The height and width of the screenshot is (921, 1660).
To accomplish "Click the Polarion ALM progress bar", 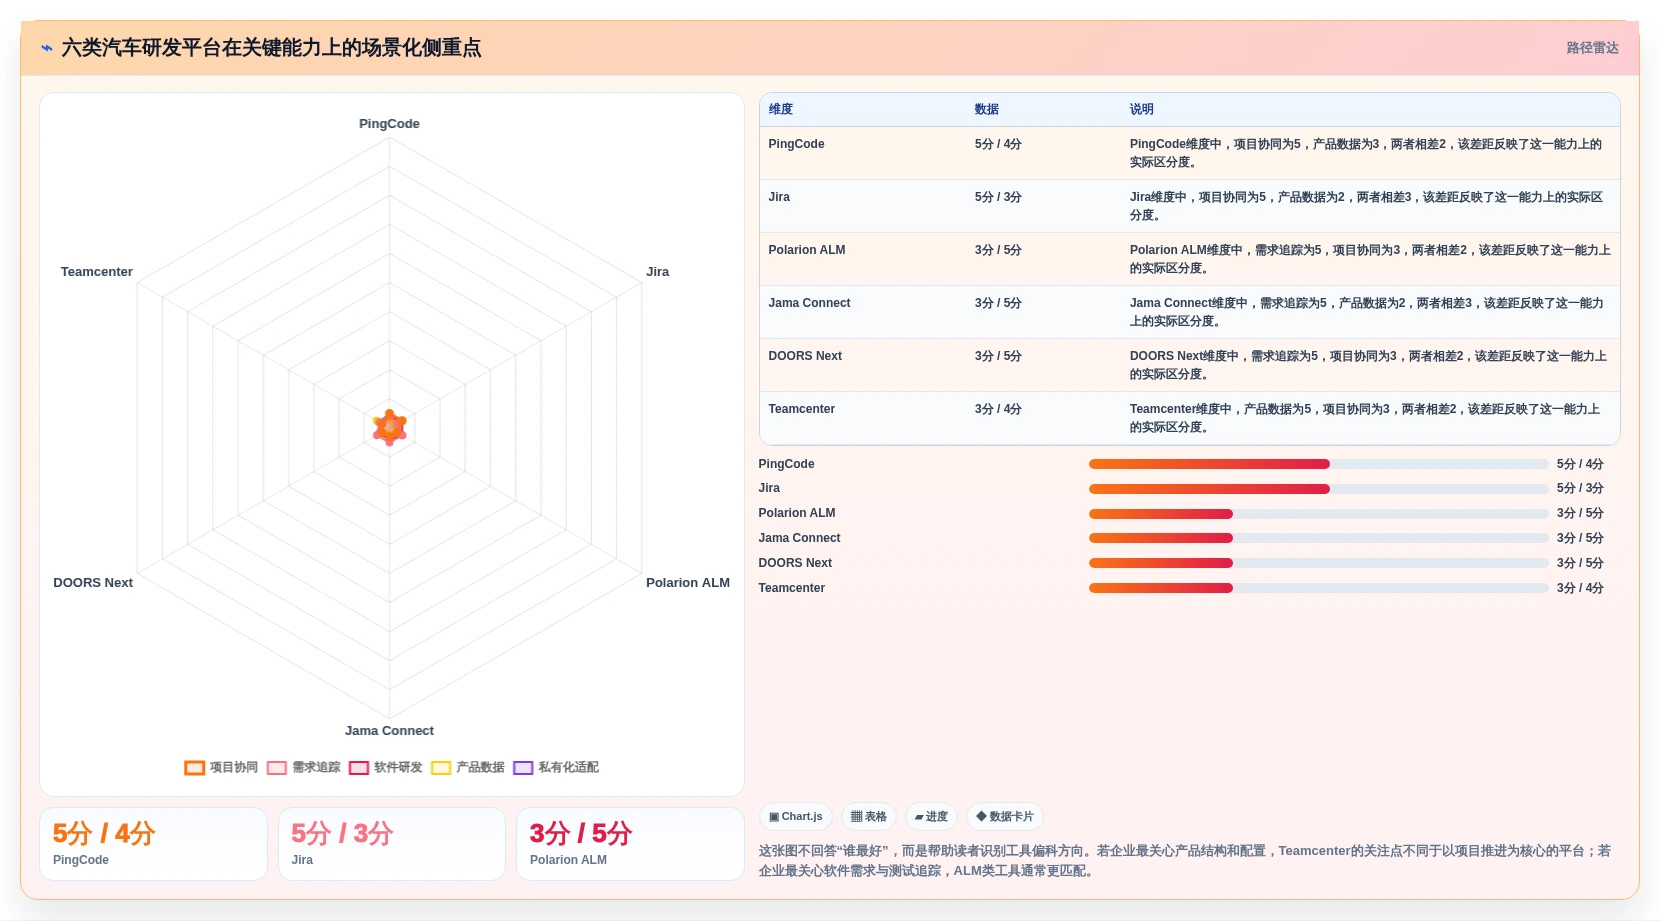I will [x=1318, y=514].
